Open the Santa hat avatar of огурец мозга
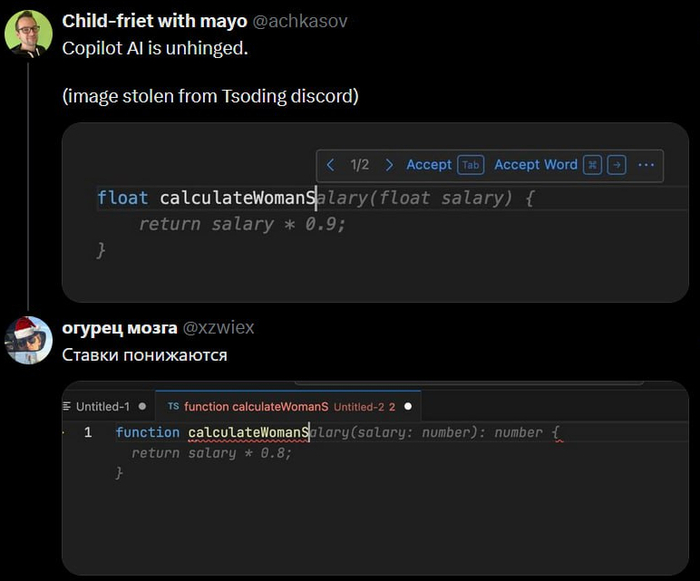 coord(29,340)
